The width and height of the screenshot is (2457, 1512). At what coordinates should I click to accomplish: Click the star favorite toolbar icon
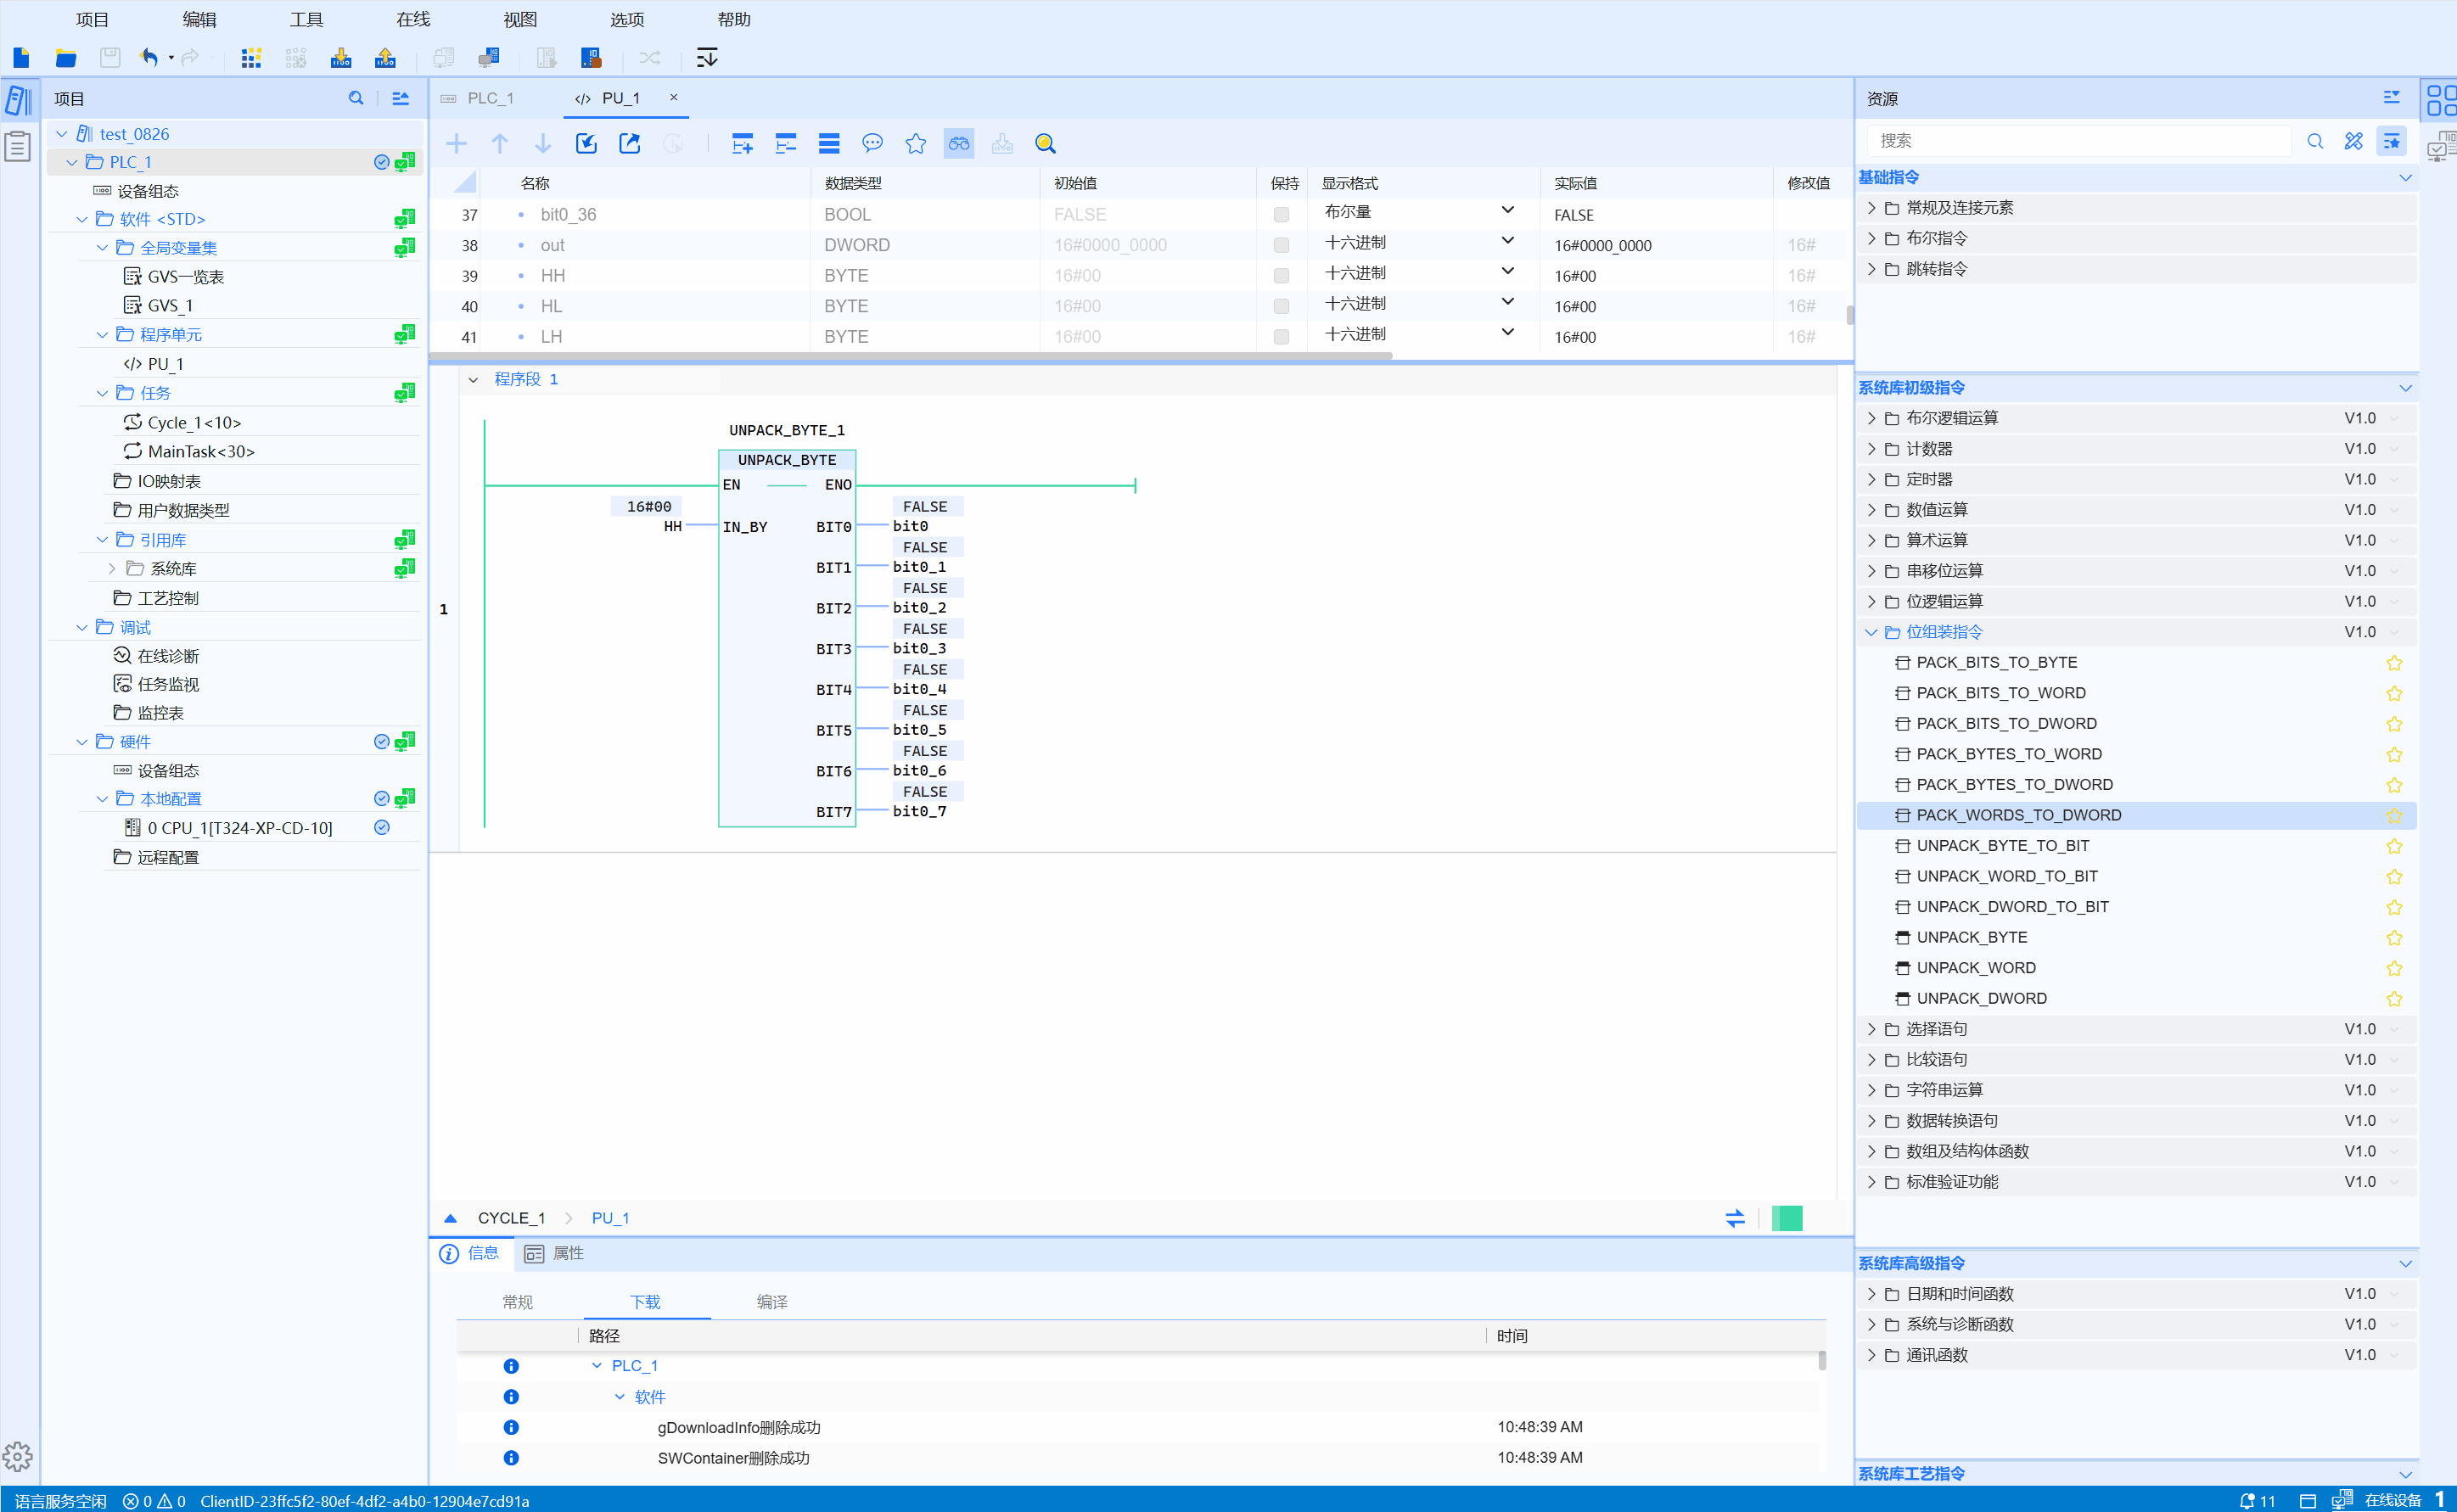click(915, 144)
